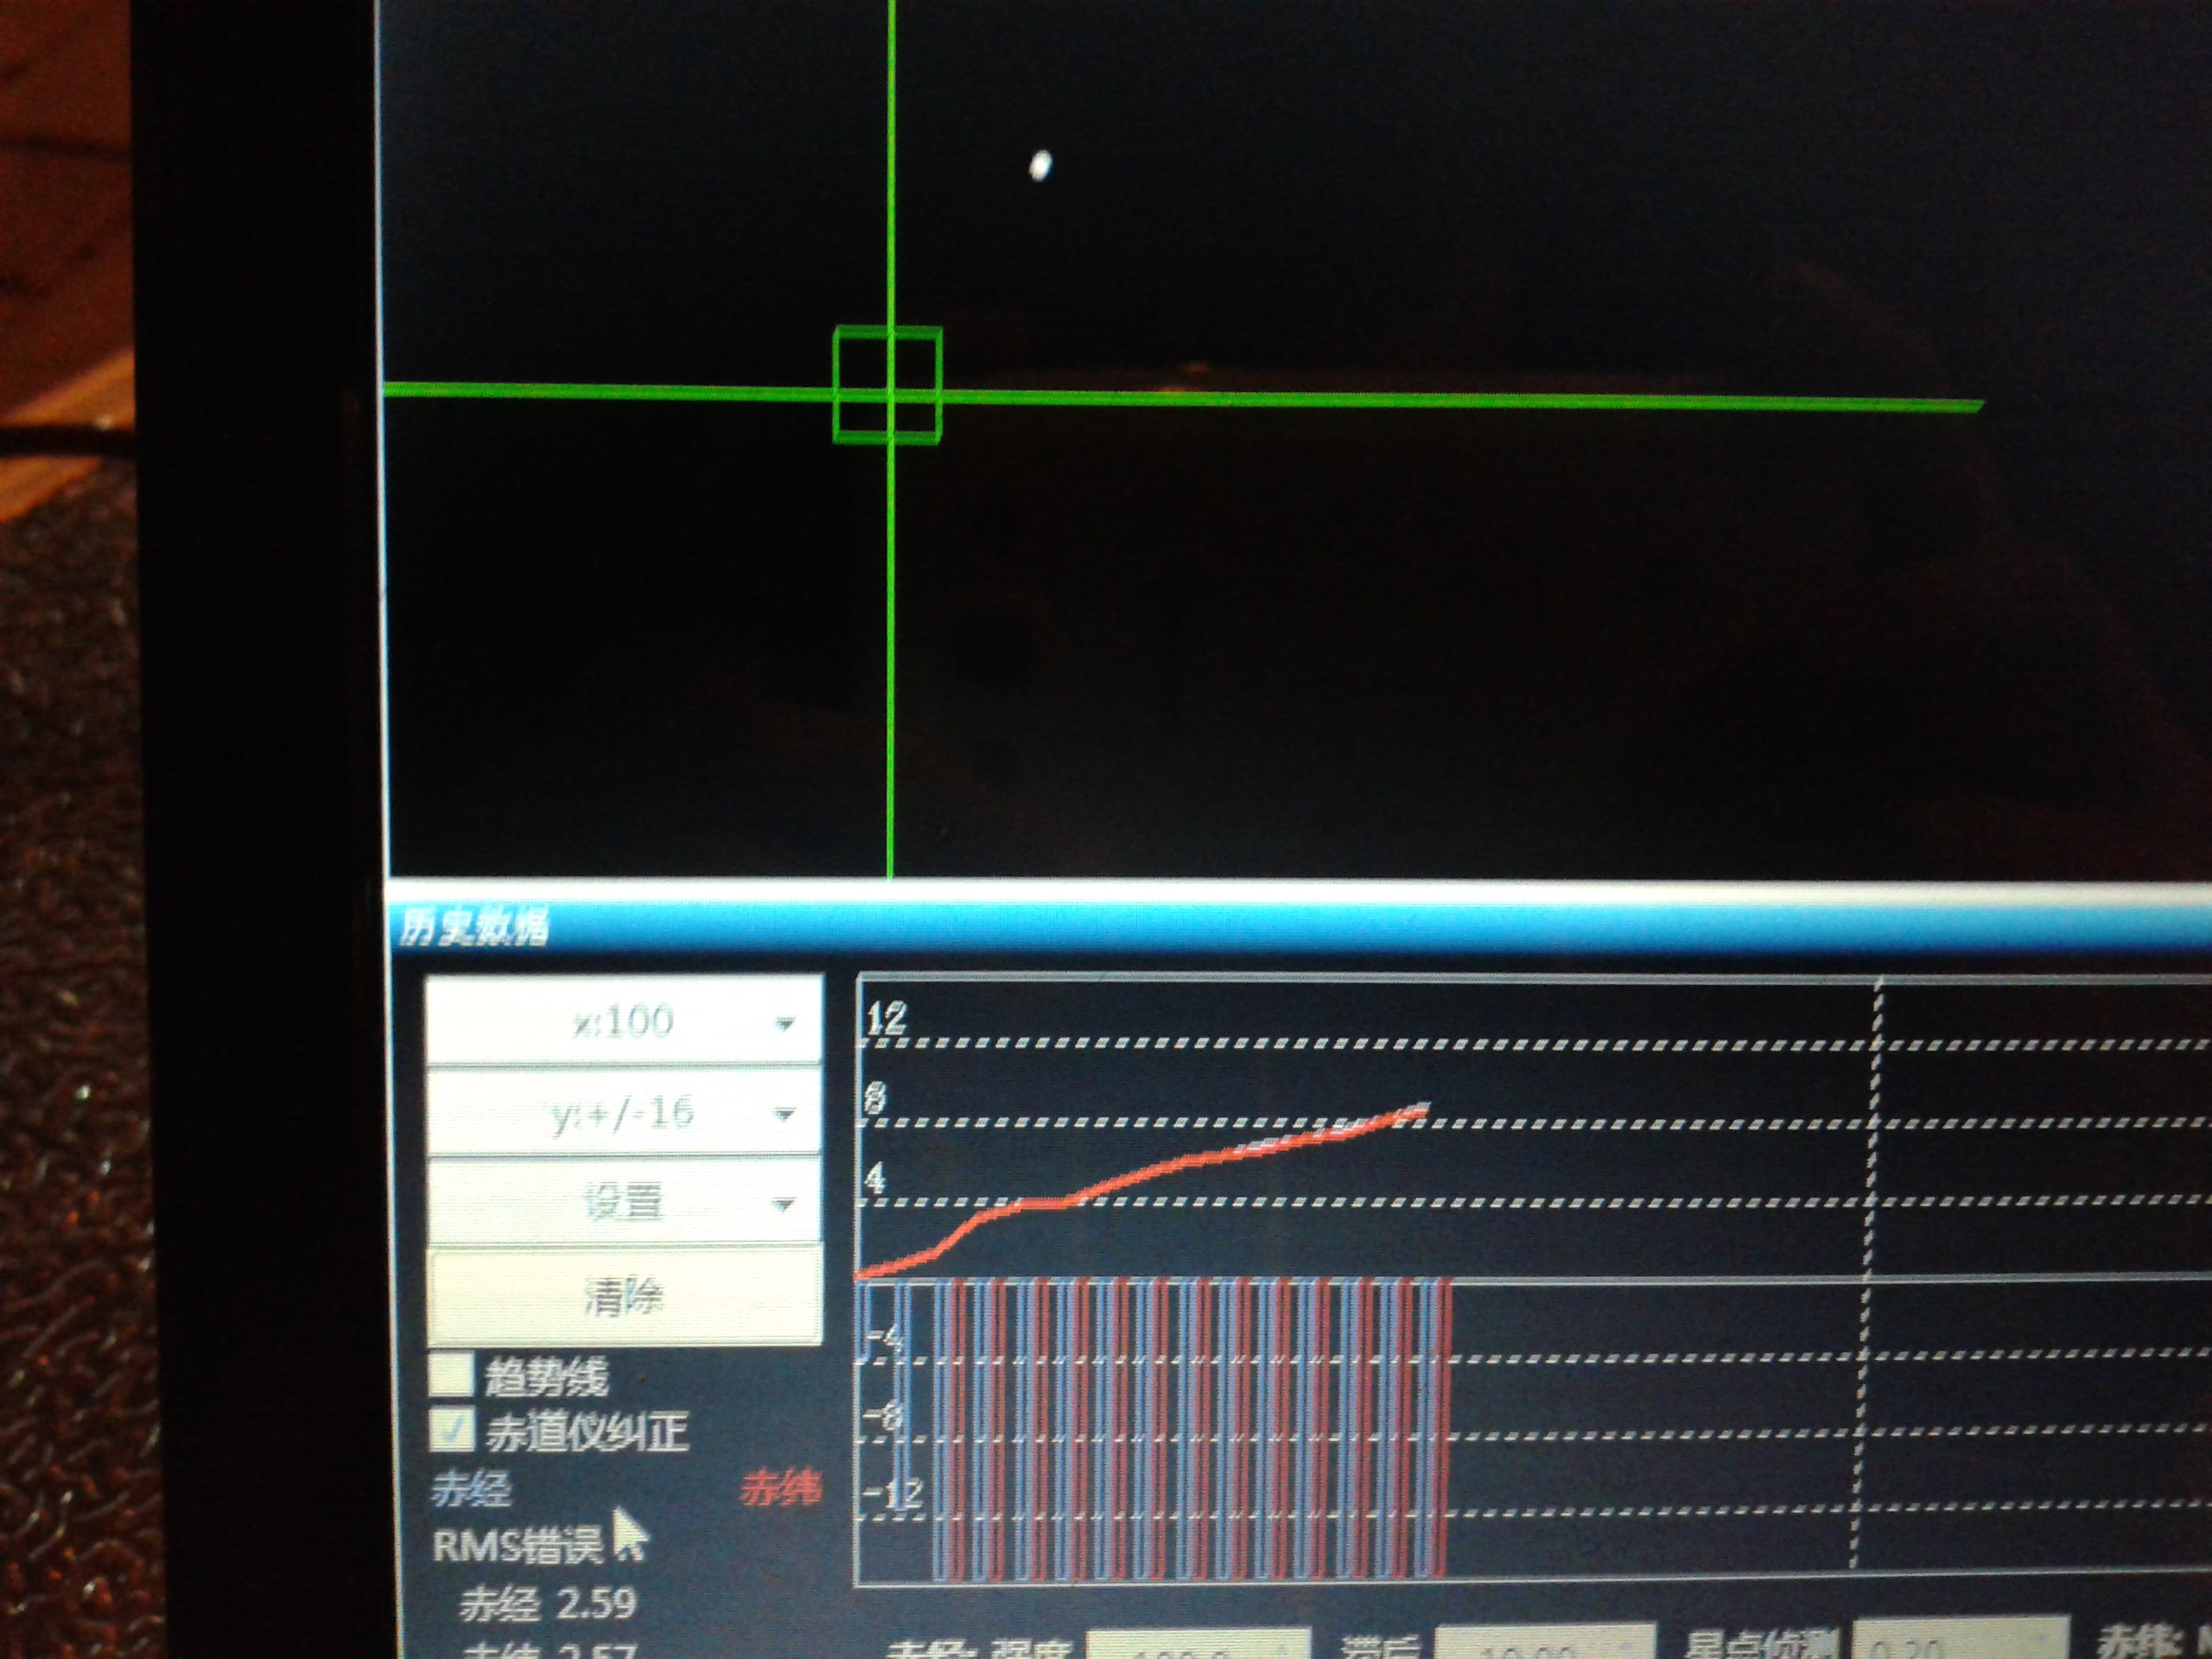This screenshot has height=1659, width=2212.
Task: Open the x:100 scale dropdown
Action: 624,1021
